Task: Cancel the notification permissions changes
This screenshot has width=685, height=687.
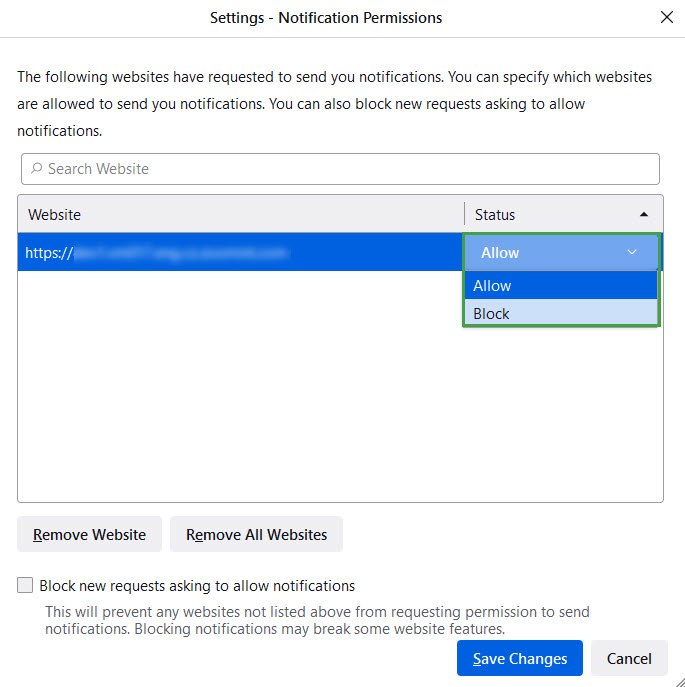Action: pyautogui.click(x=629, y=658)
